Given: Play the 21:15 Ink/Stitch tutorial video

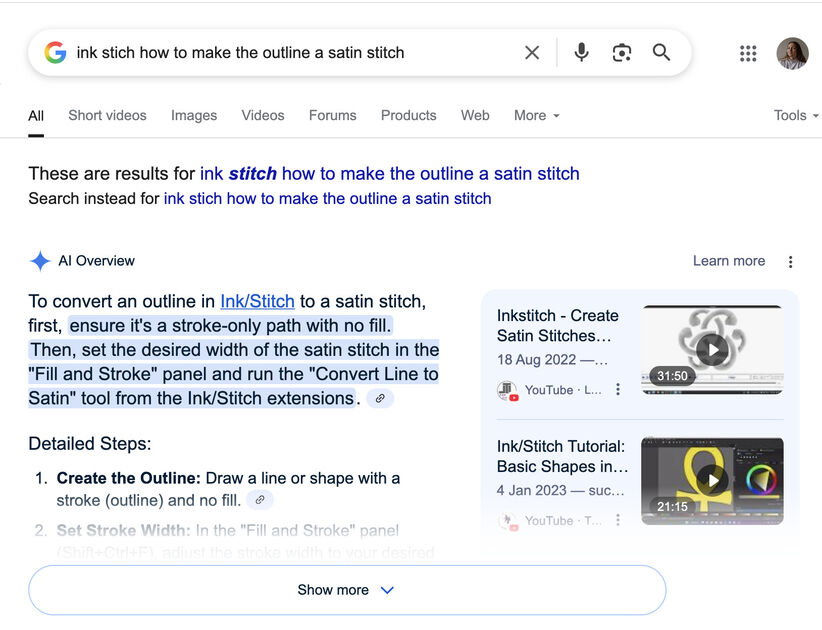Looking at the screenshot, I should (x=712, y=481).
